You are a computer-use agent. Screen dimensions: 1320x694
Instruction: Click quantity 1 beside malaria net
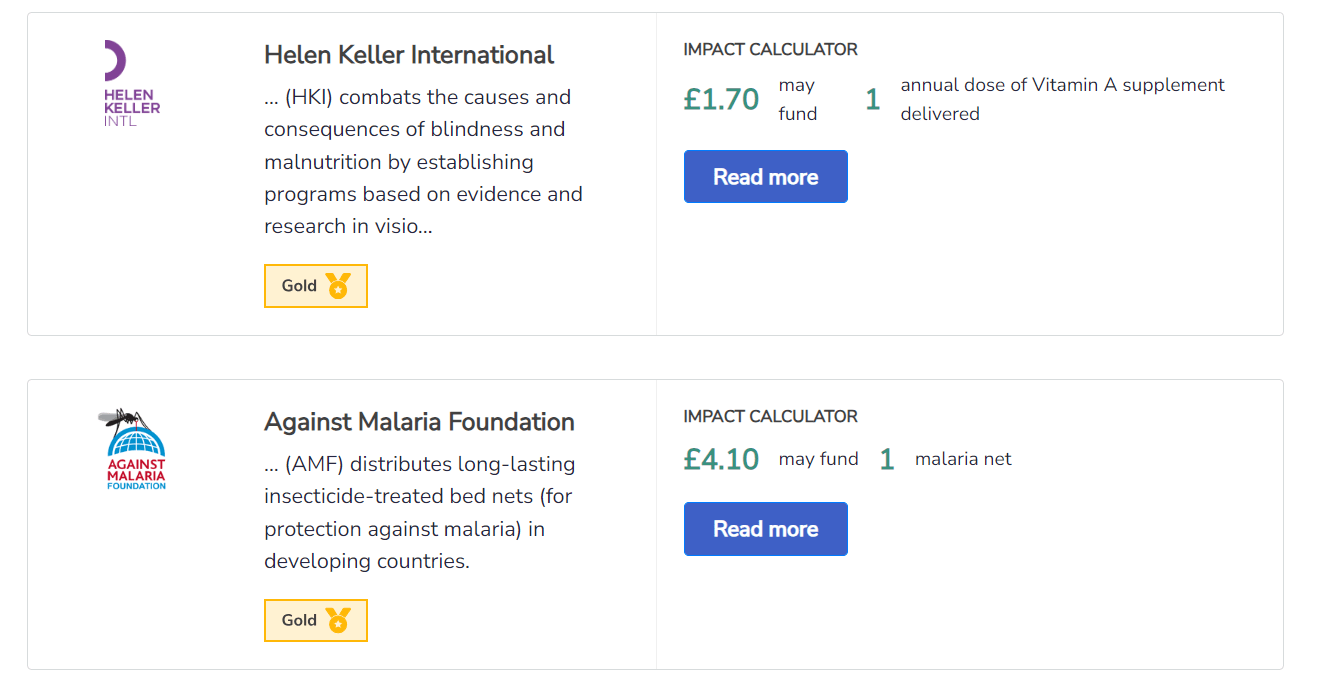coord(886,460)
